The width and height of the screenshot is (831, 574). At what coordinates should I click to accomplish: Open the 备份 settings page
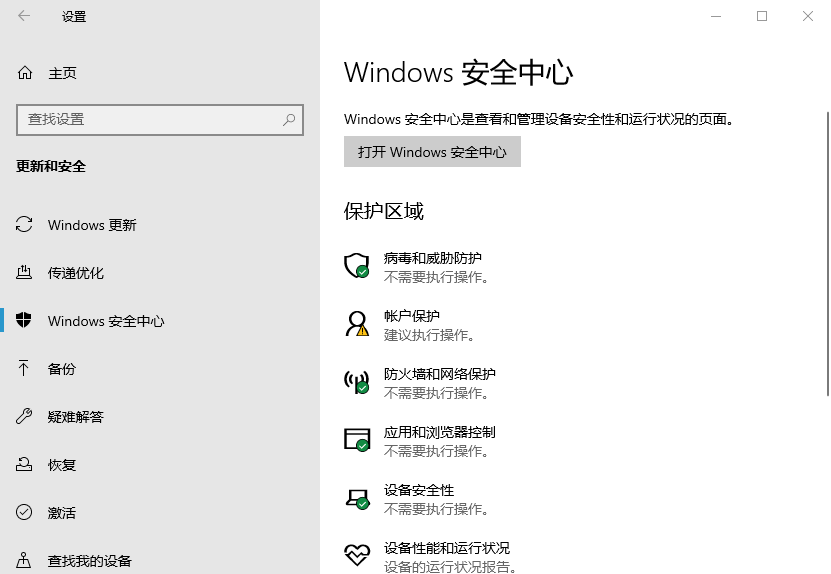(x=160, y=368)
